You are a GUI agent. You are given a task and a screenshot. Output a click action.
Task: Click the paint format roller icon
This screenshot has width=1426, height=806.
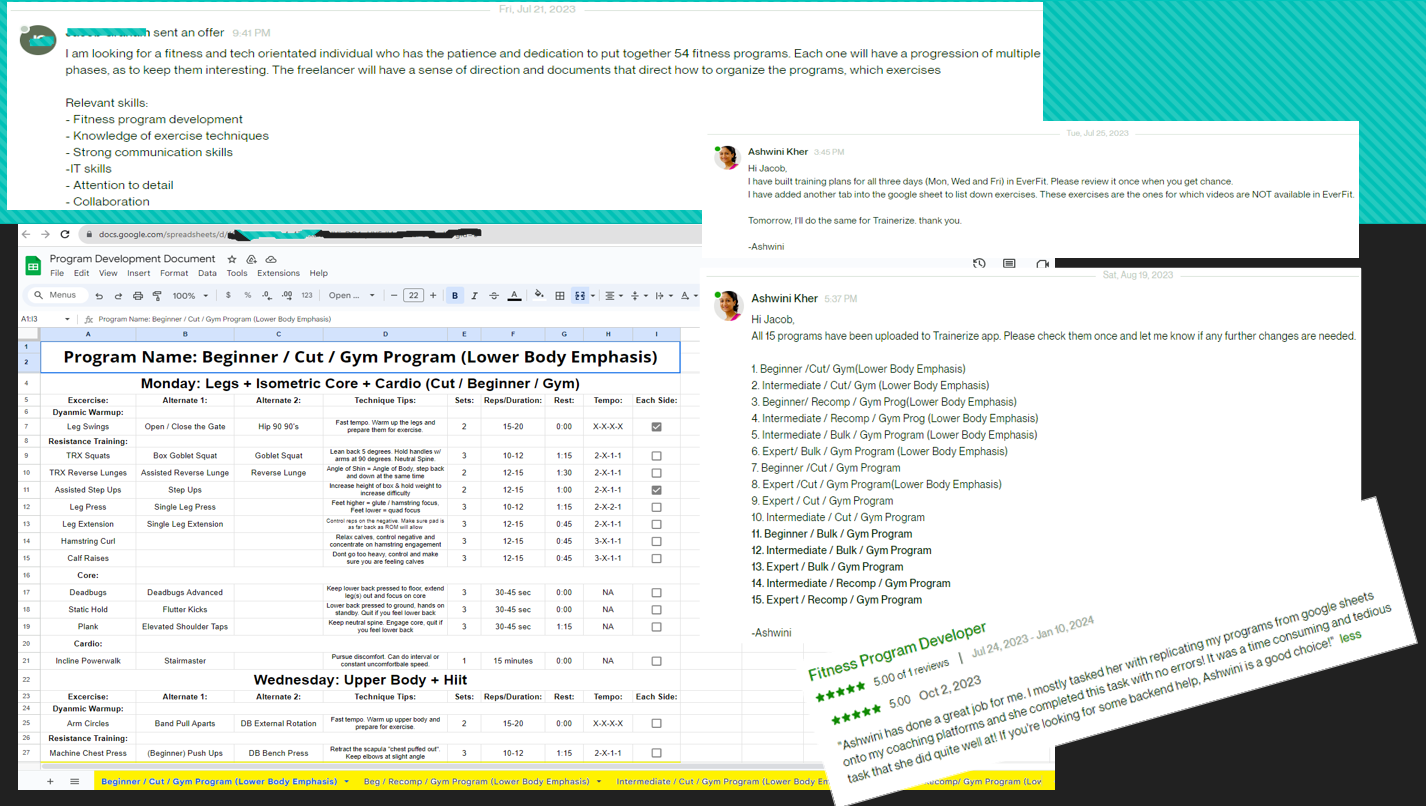157,296
